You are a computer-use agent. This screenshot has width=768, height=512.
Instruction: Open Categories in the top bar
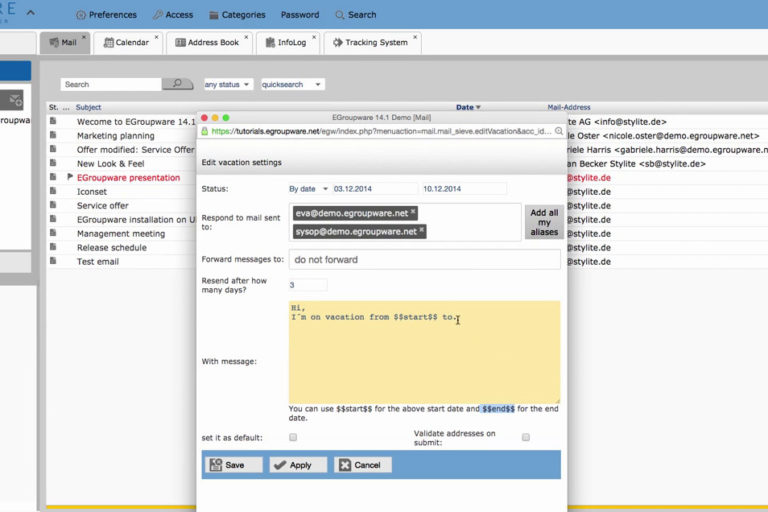pos(213,15)
